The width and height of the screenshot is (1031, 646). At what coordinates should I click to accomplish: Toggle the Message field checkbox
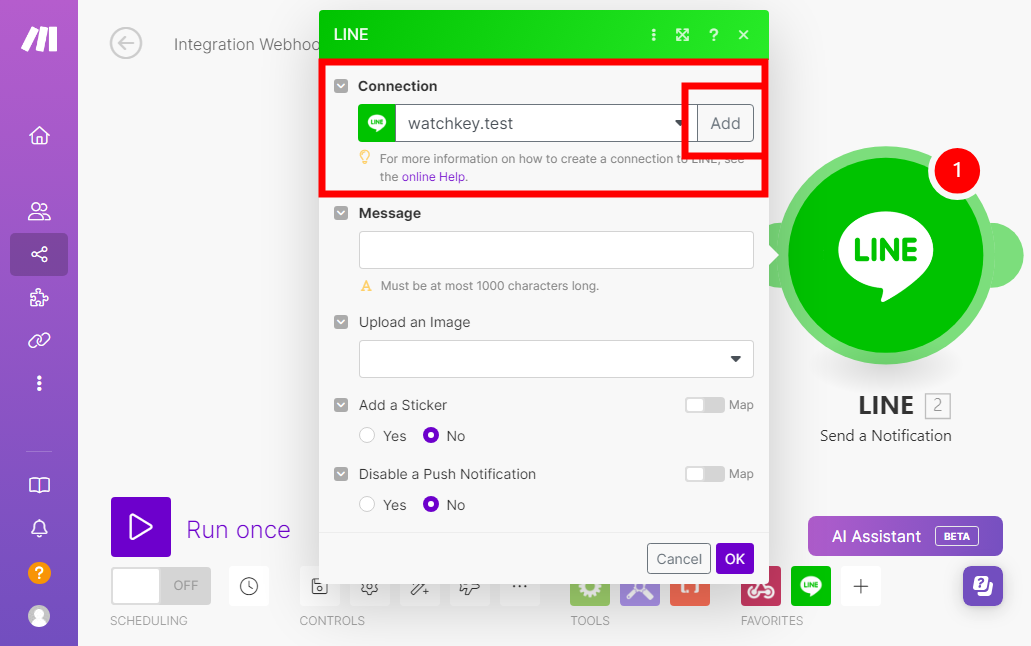click(341, 213)
